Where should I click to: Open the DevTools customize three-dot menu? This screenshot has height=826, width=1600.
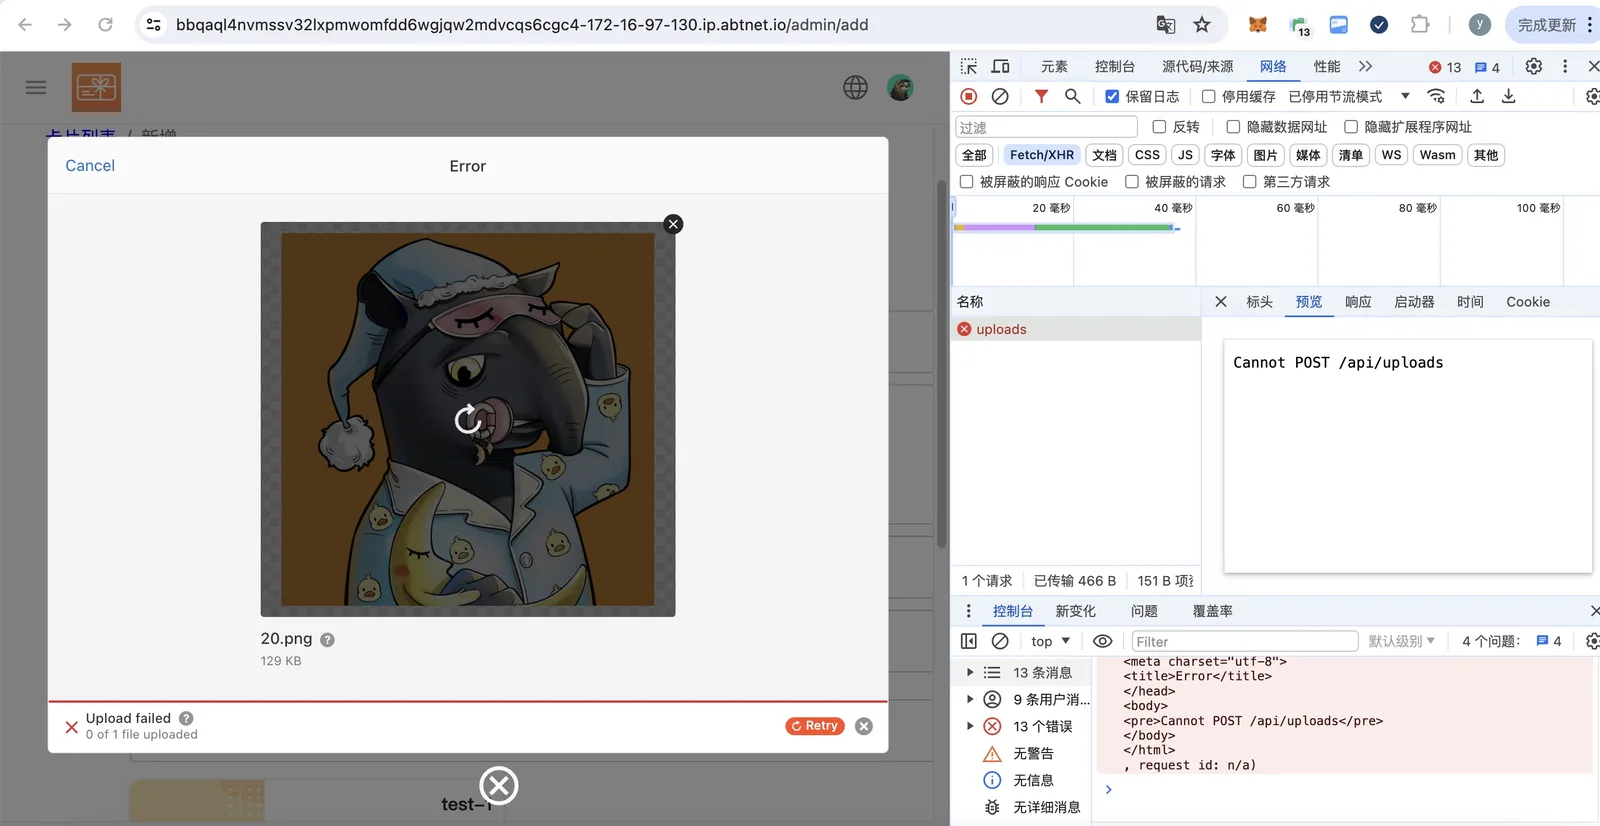pyautogui.click(x=1565, y=66)
